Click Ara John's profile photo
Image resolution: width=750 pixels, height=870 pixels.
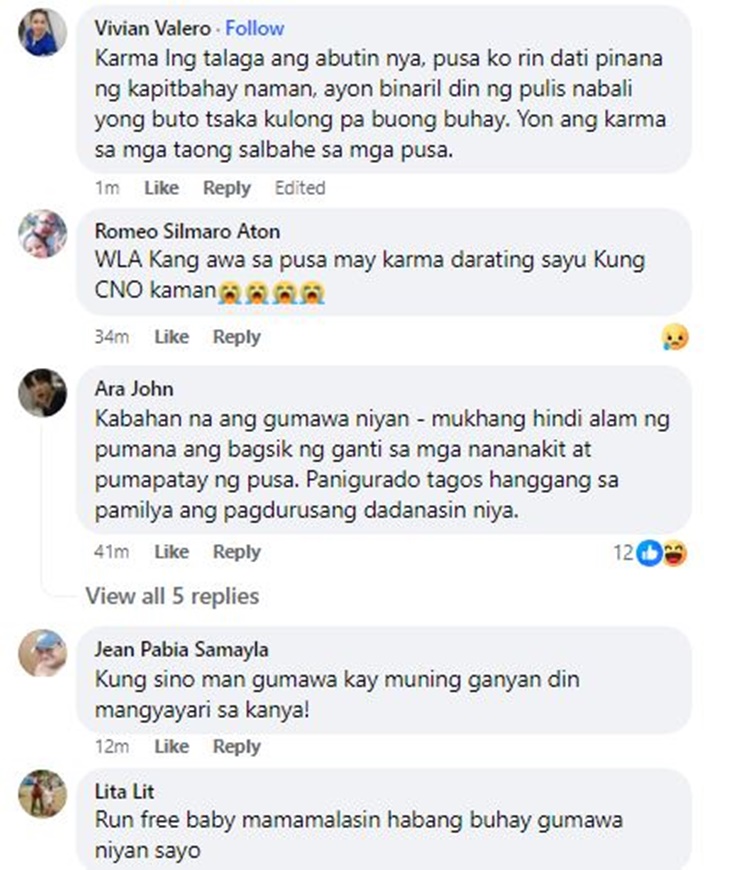tap(43, 392)
